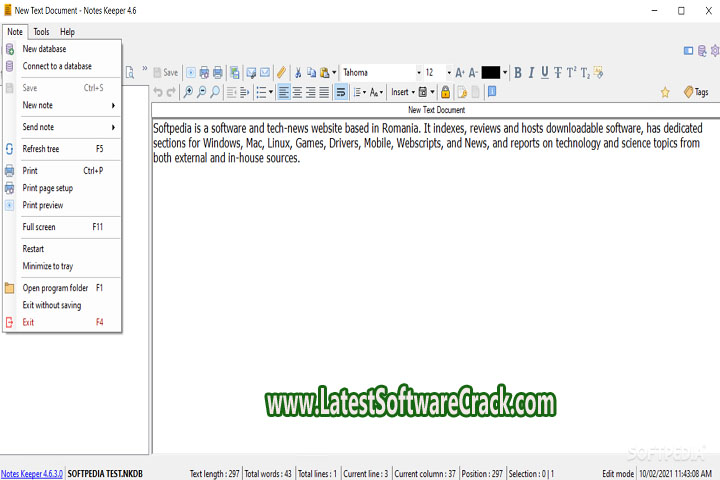
Task: Apply italic formatting to text
Action: pyautogui.click(x=531, y=72)
